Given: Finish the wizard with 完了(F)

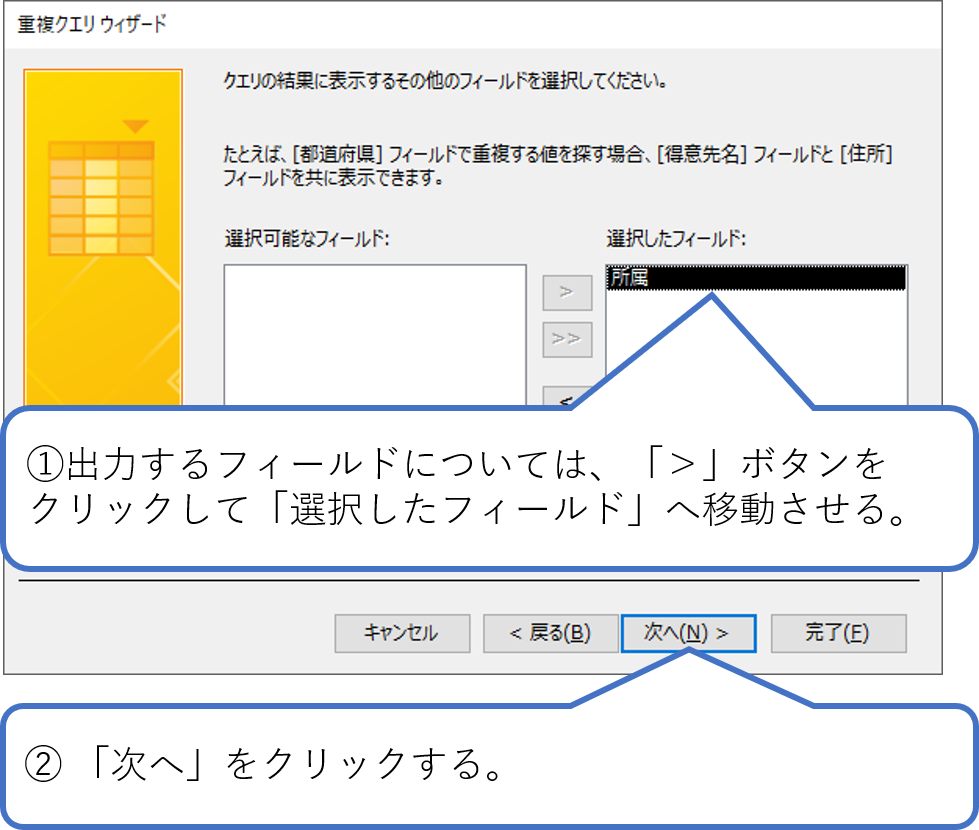Looking at the screenshot, I should (838, 633).
